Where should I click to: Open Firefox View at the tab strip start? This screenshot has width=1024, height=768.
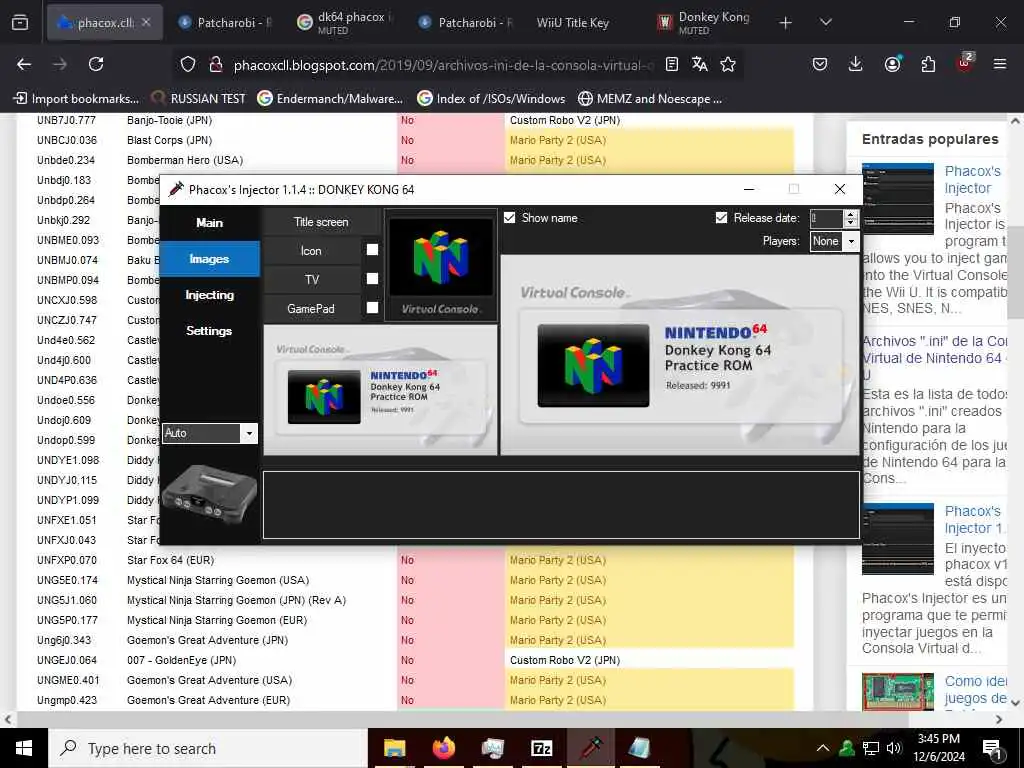click(20, 22)
